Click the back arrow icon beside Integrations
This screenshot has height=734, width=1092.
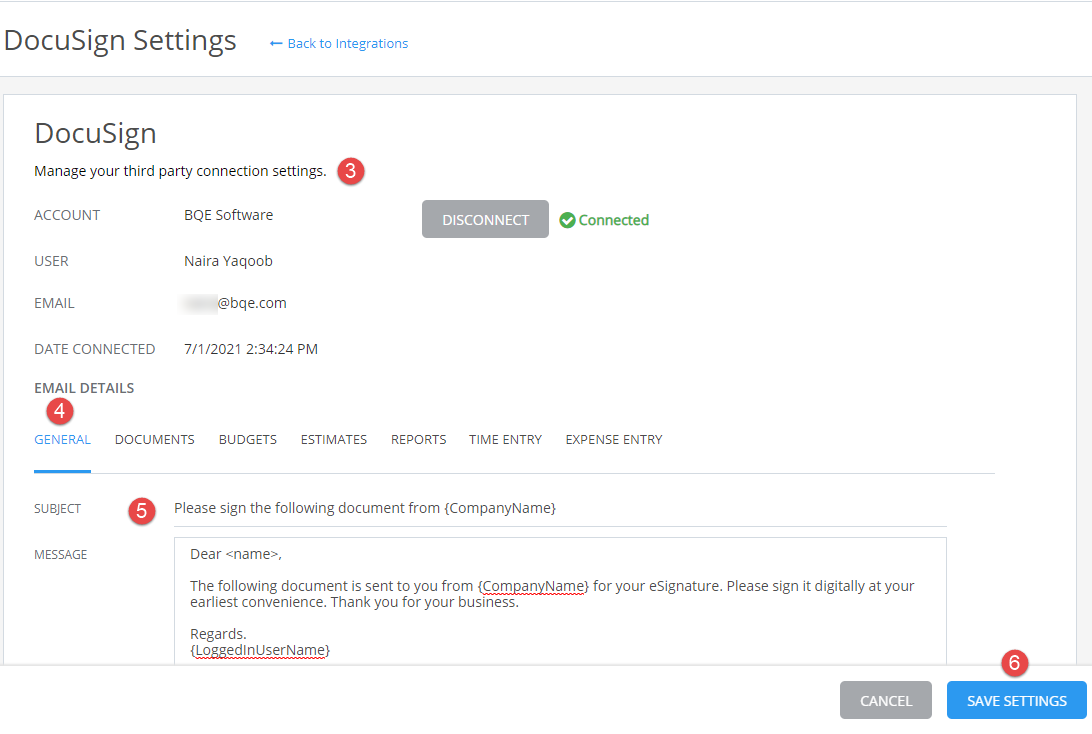click(276, 43)
